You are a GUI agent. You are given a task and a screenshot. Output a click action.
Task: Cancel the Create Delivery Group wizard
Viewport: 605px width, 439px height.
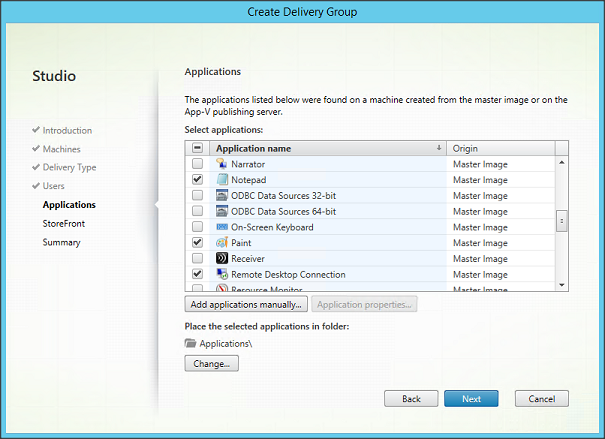[542, 398]
